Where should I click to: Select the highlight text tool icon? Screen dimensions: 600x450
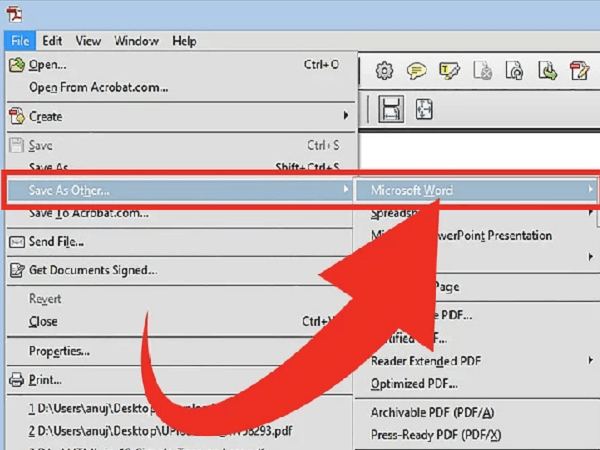(x=449, y=70)
